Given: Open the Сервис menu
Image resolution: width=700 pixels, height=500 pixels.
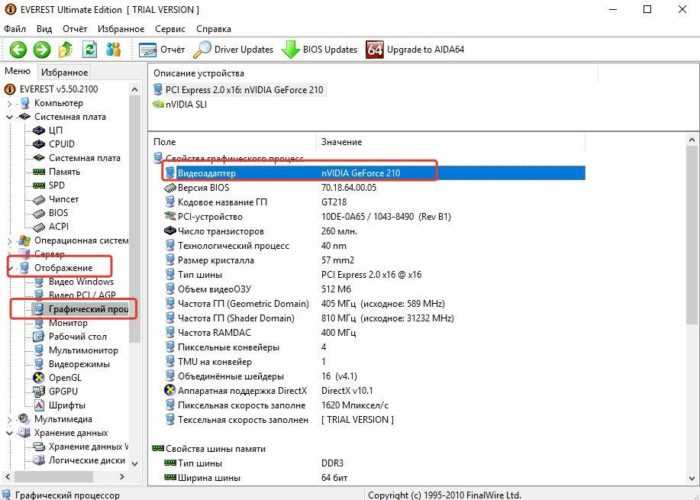Looking at the screenshot, I should (167, 29).
